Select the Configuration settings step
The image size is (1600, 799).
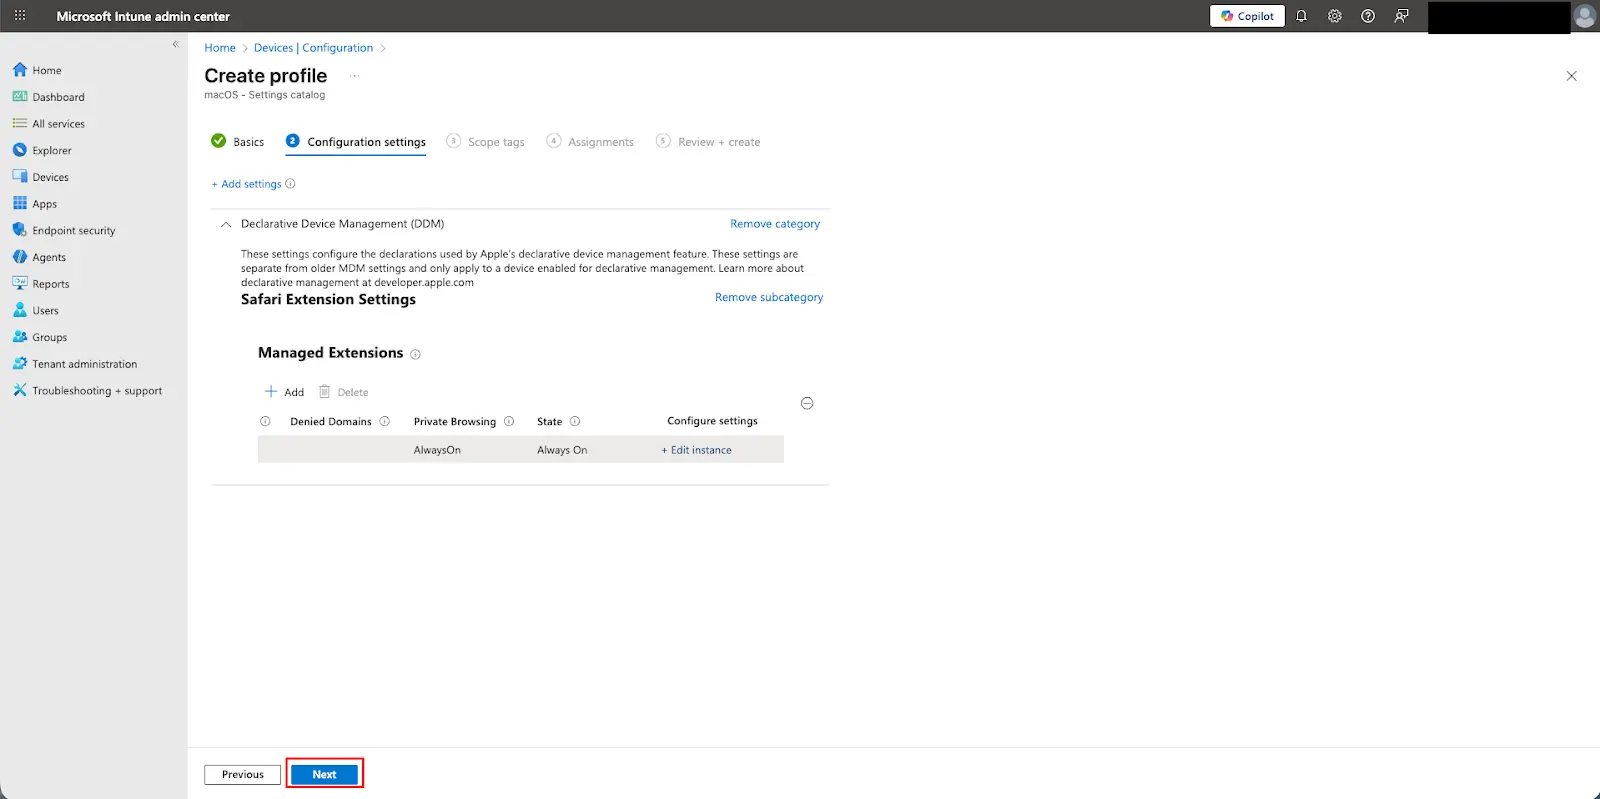356,142
